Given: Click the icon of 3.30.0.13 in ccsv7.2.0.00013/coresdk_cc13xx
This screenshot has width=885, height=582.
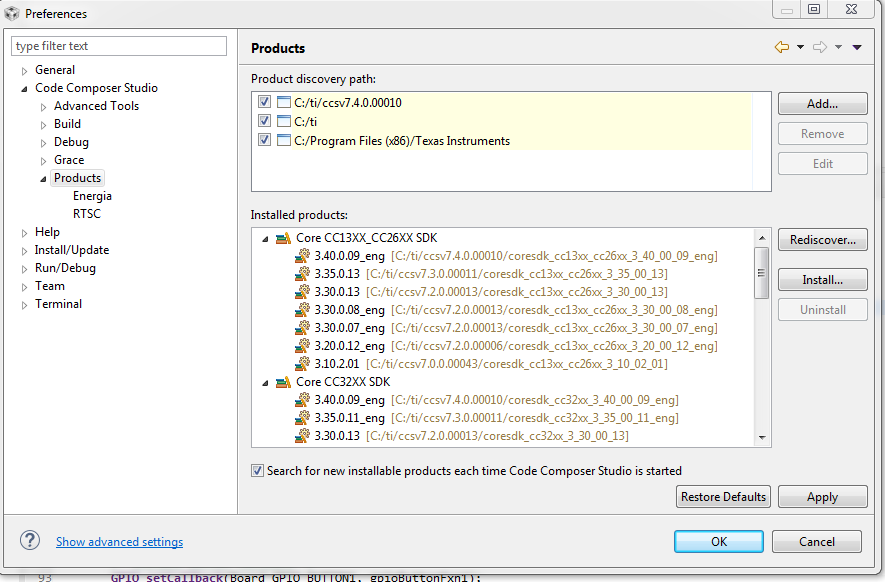Looking at the screenshot, I should point(303,292).
